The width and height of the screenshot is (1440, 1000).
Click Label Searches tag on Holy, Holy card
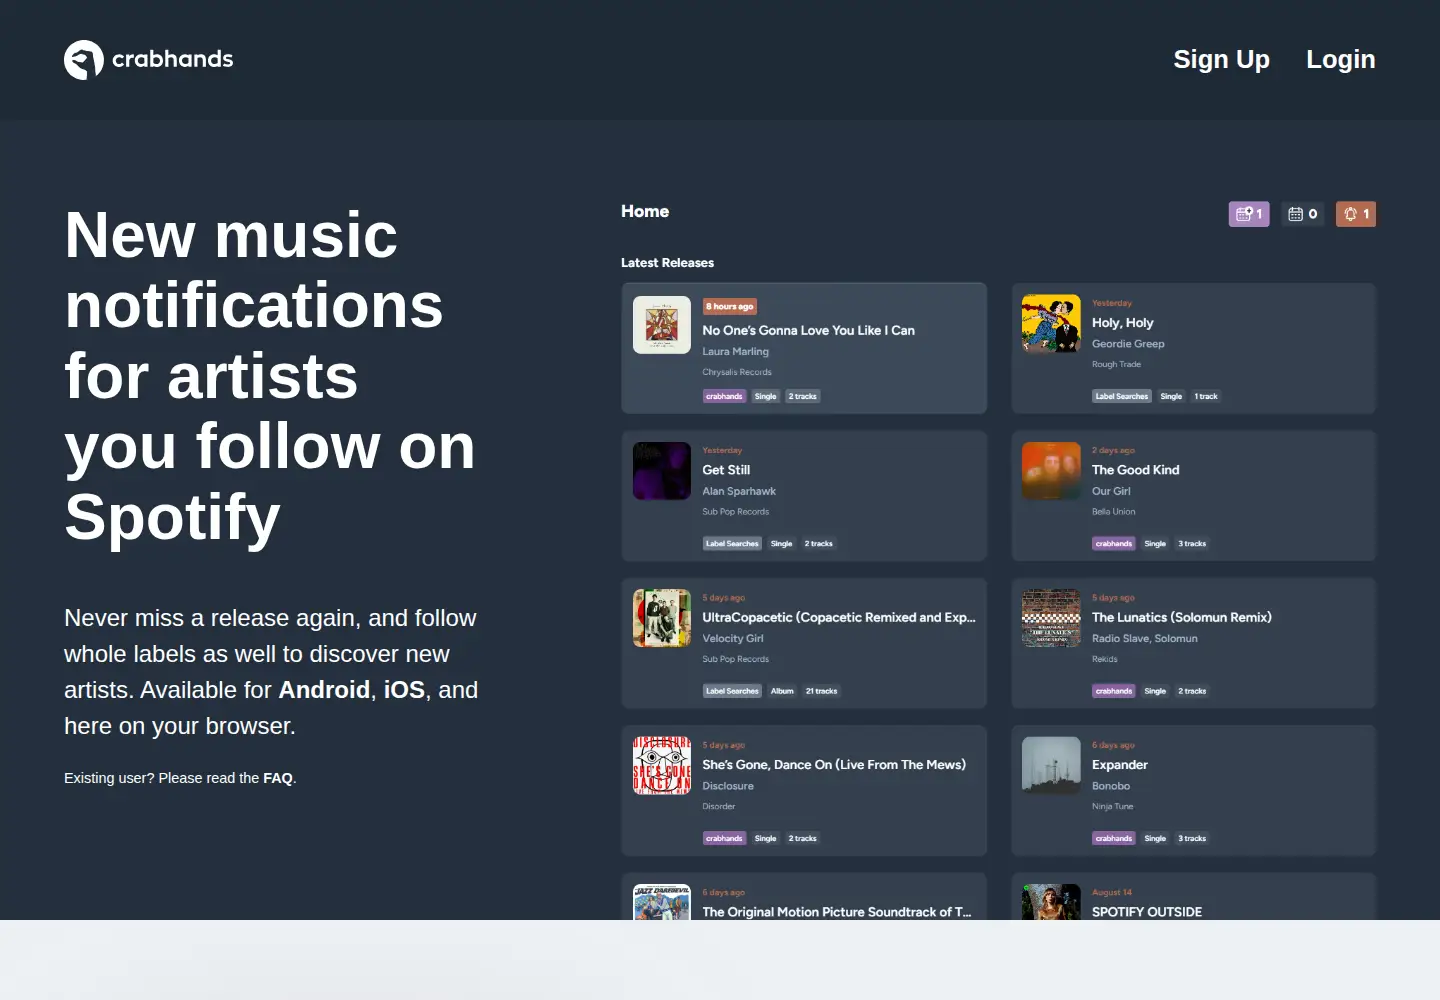[1122, 396]
